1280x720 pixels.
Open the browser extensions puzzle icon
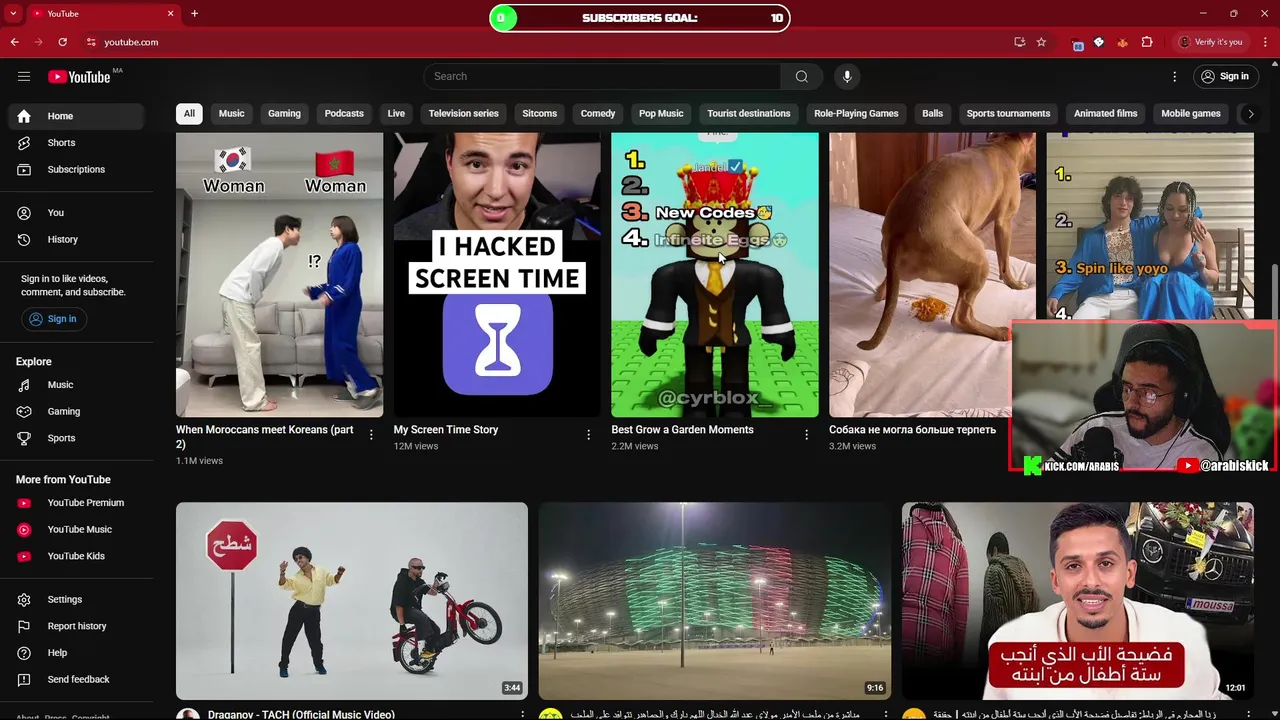1147,42
